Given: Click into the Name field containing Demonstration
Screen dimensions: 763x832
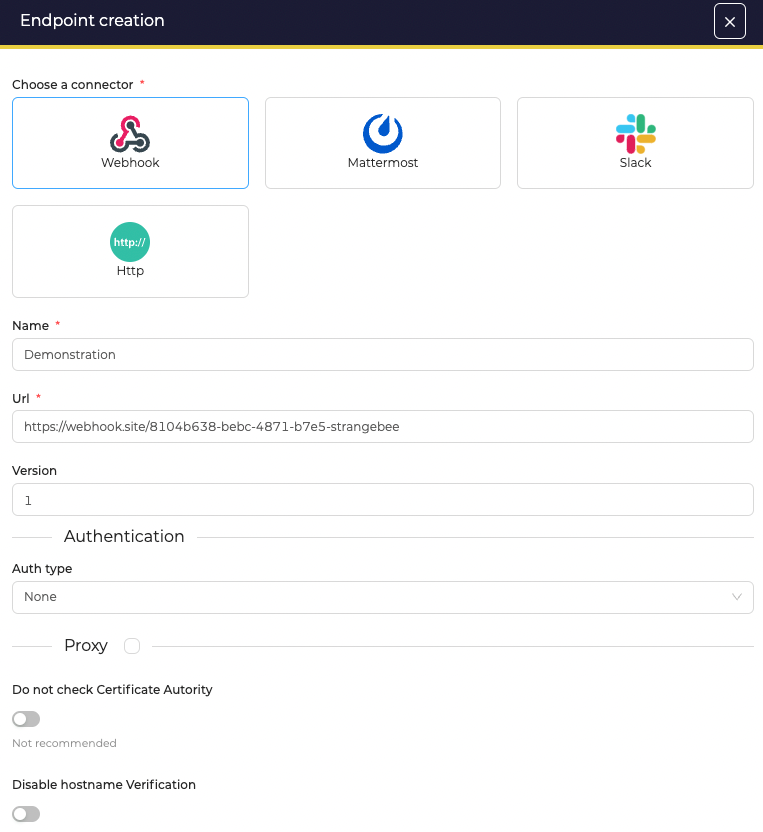Looking at the screenshot, I should 382,355.
